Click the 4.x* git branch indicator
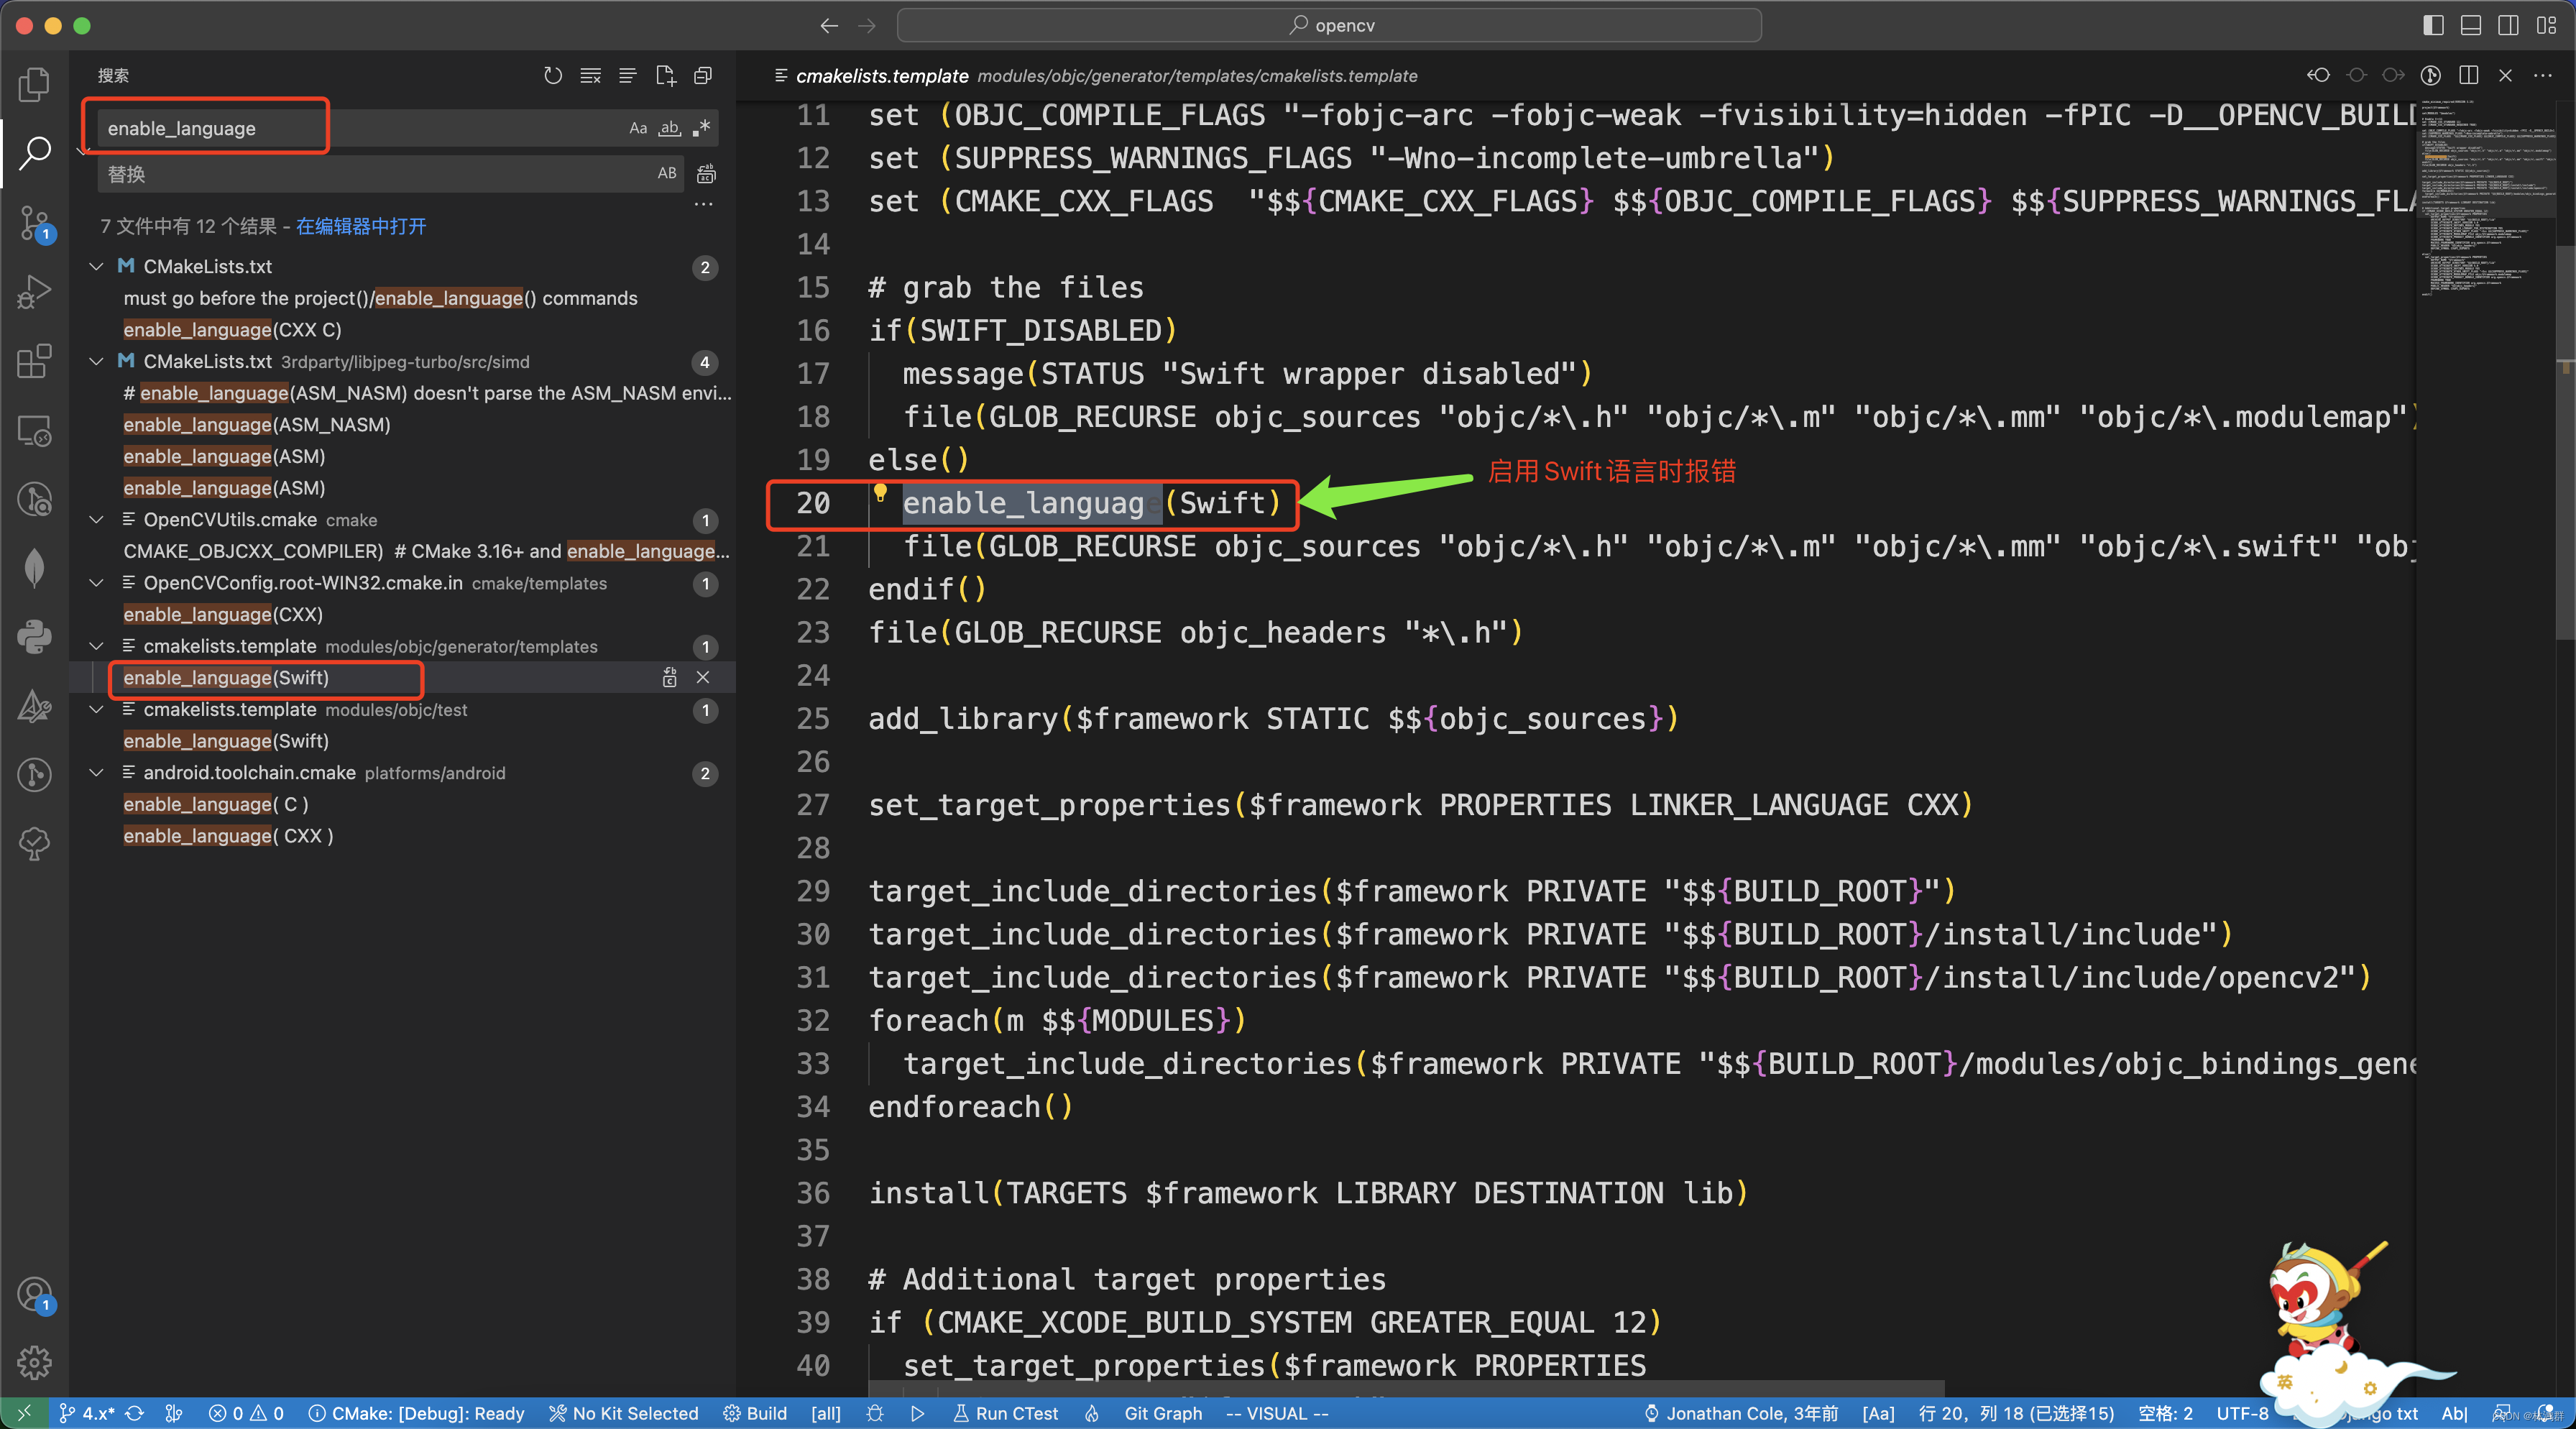This screenshot has width=2576, height=1429. click(87, 1413)
